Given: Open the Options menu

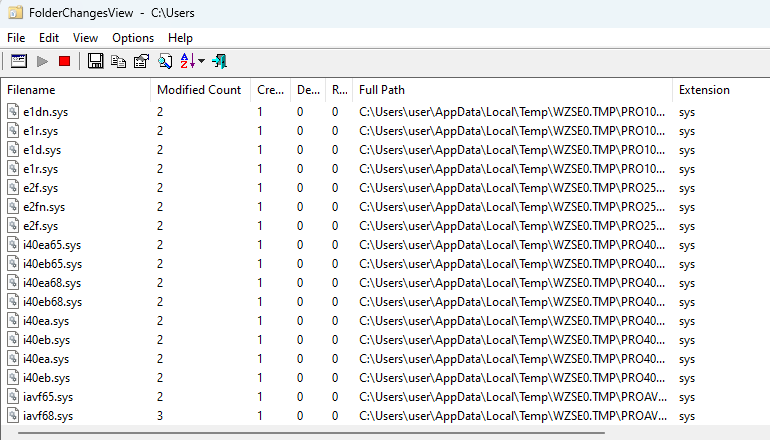Looking at the screenshot, I should [x=133, y=37].
